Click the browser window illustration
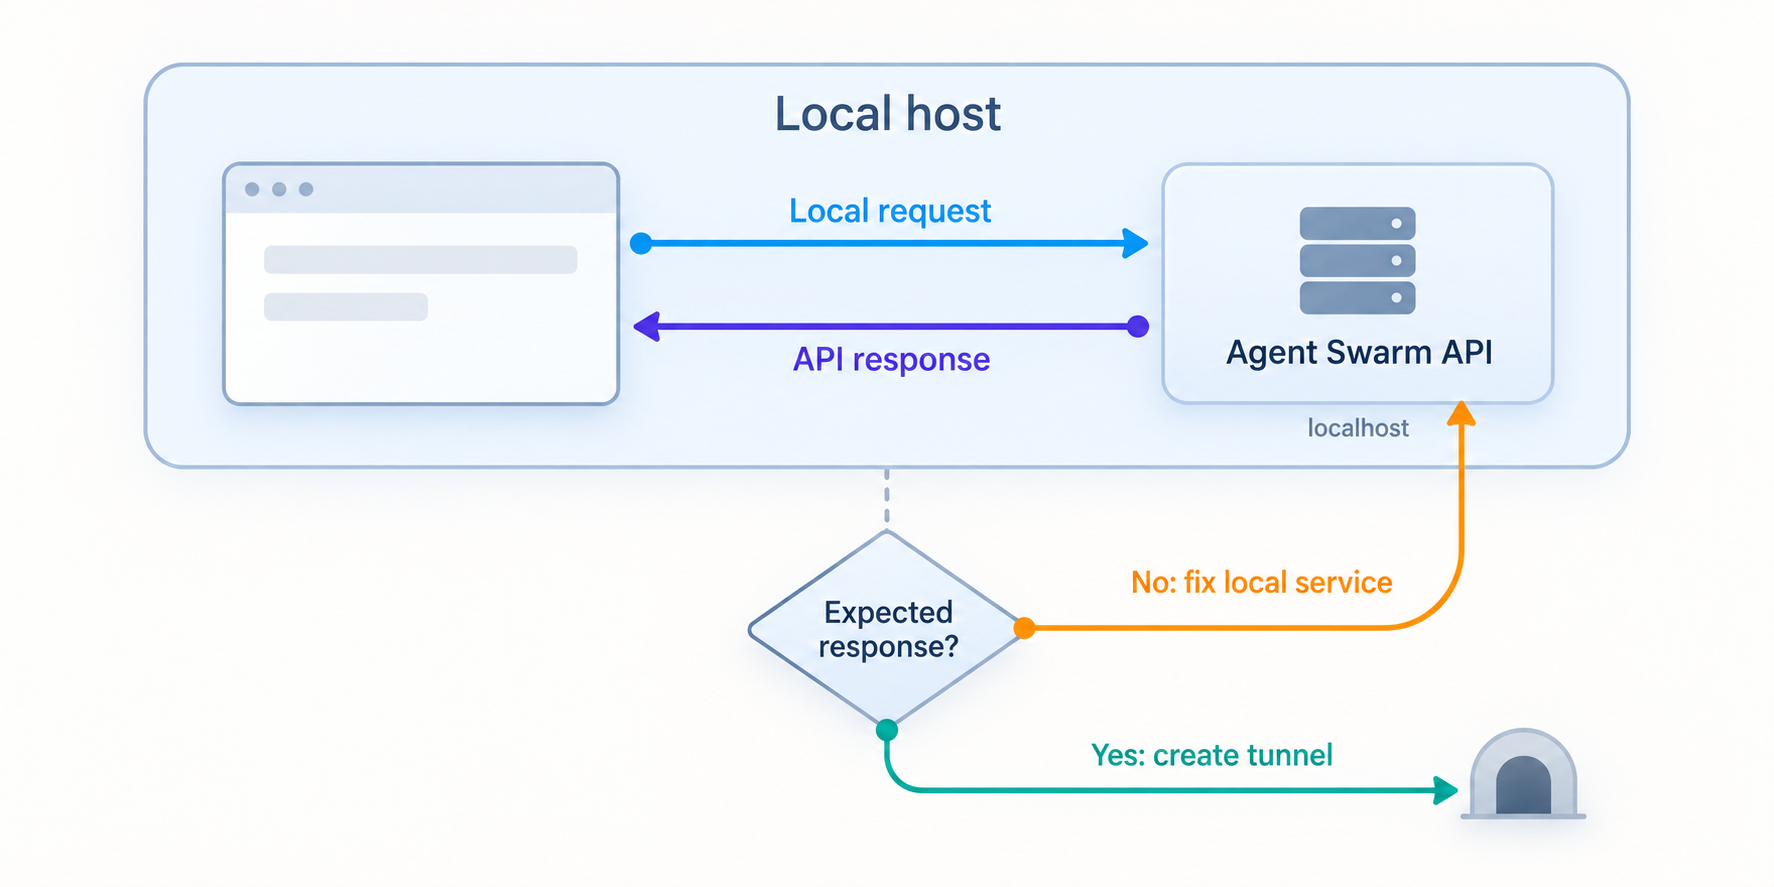This screenshot has width=1774, height=887. click(x=421, y=284)
